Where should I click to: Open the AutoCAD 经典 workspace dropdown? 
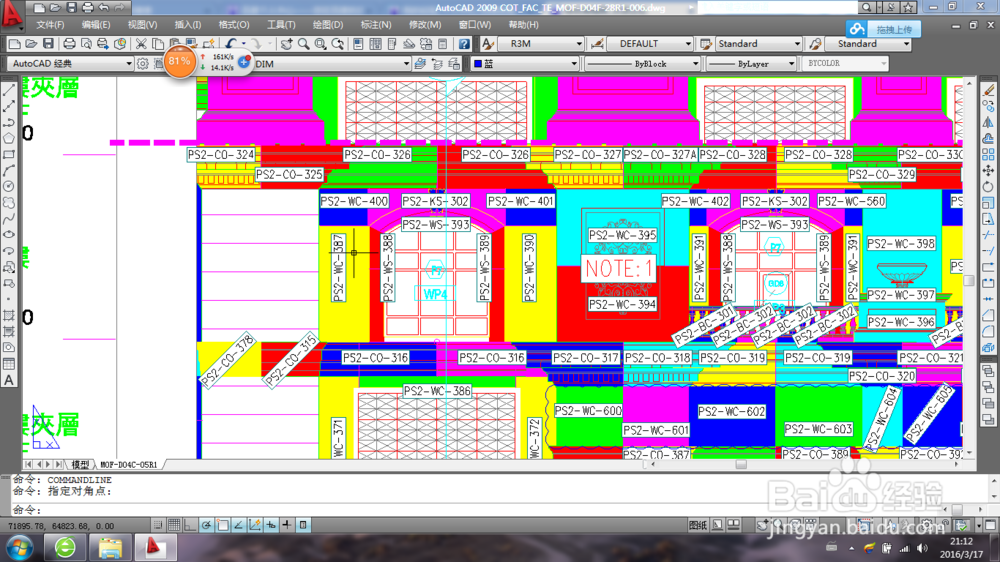coord(70,64)
